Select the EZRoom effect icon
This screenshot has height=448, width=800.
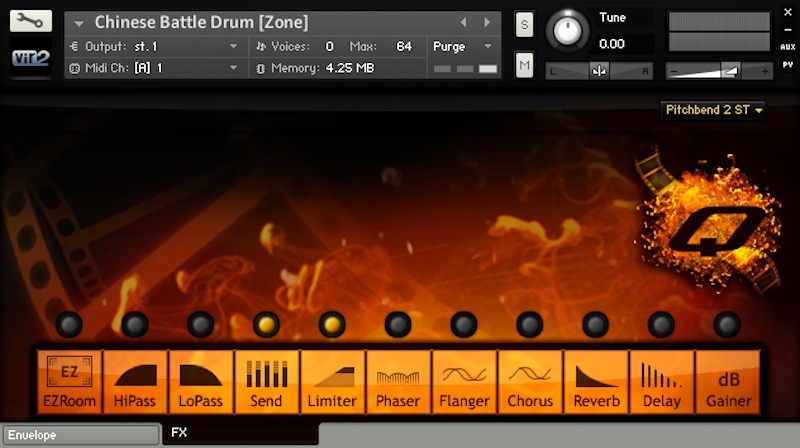click(69, 382)
